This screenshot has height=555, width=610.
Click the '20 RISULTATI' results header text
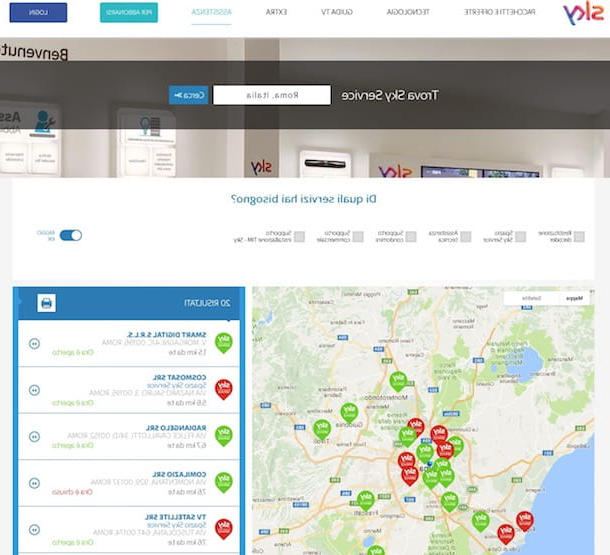pos(207,303)
